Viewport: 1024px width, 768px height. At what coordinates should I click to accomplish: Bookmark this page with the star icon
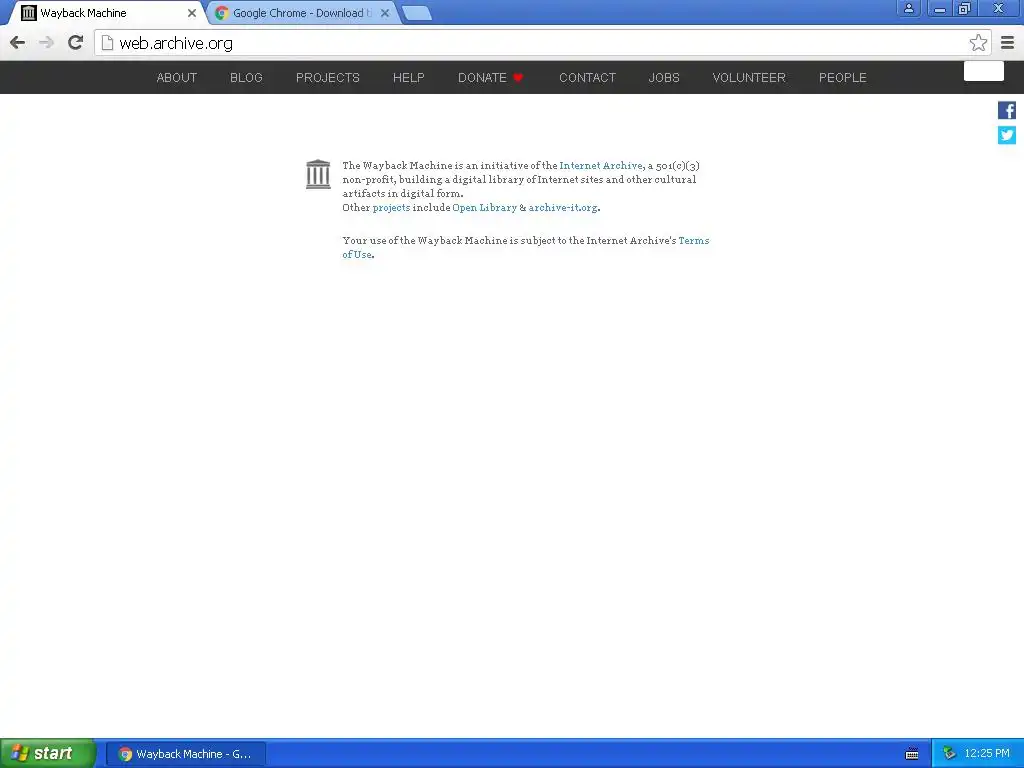[x=978, y=43]
